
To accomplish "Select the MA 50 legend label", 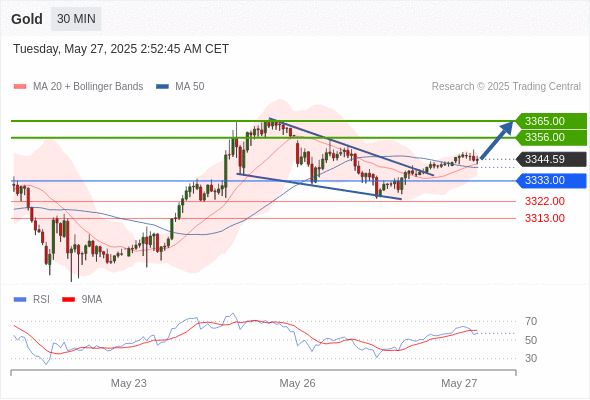I will pyautogui.click(x=190, y=87).
